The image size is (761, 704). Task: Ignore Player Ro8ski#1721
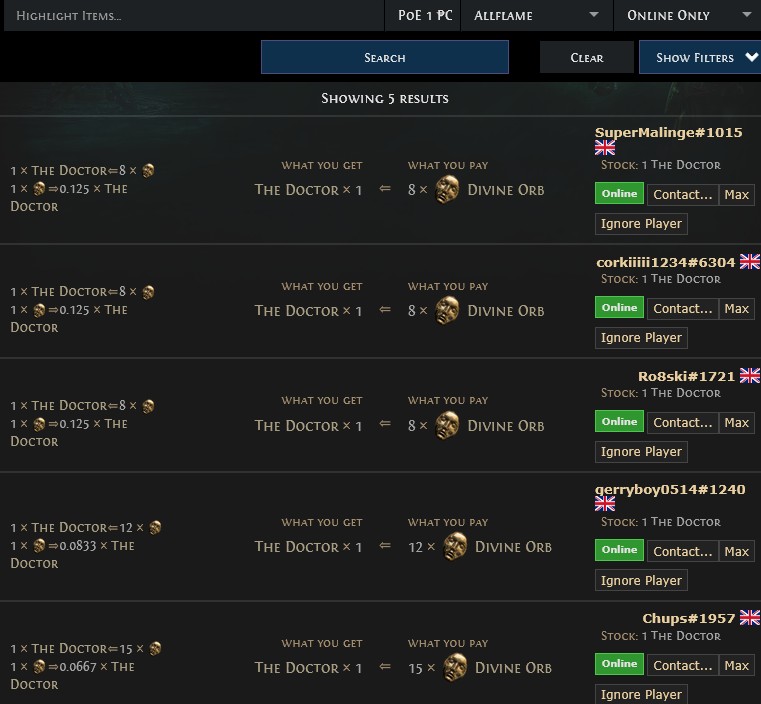click(641, 452)
